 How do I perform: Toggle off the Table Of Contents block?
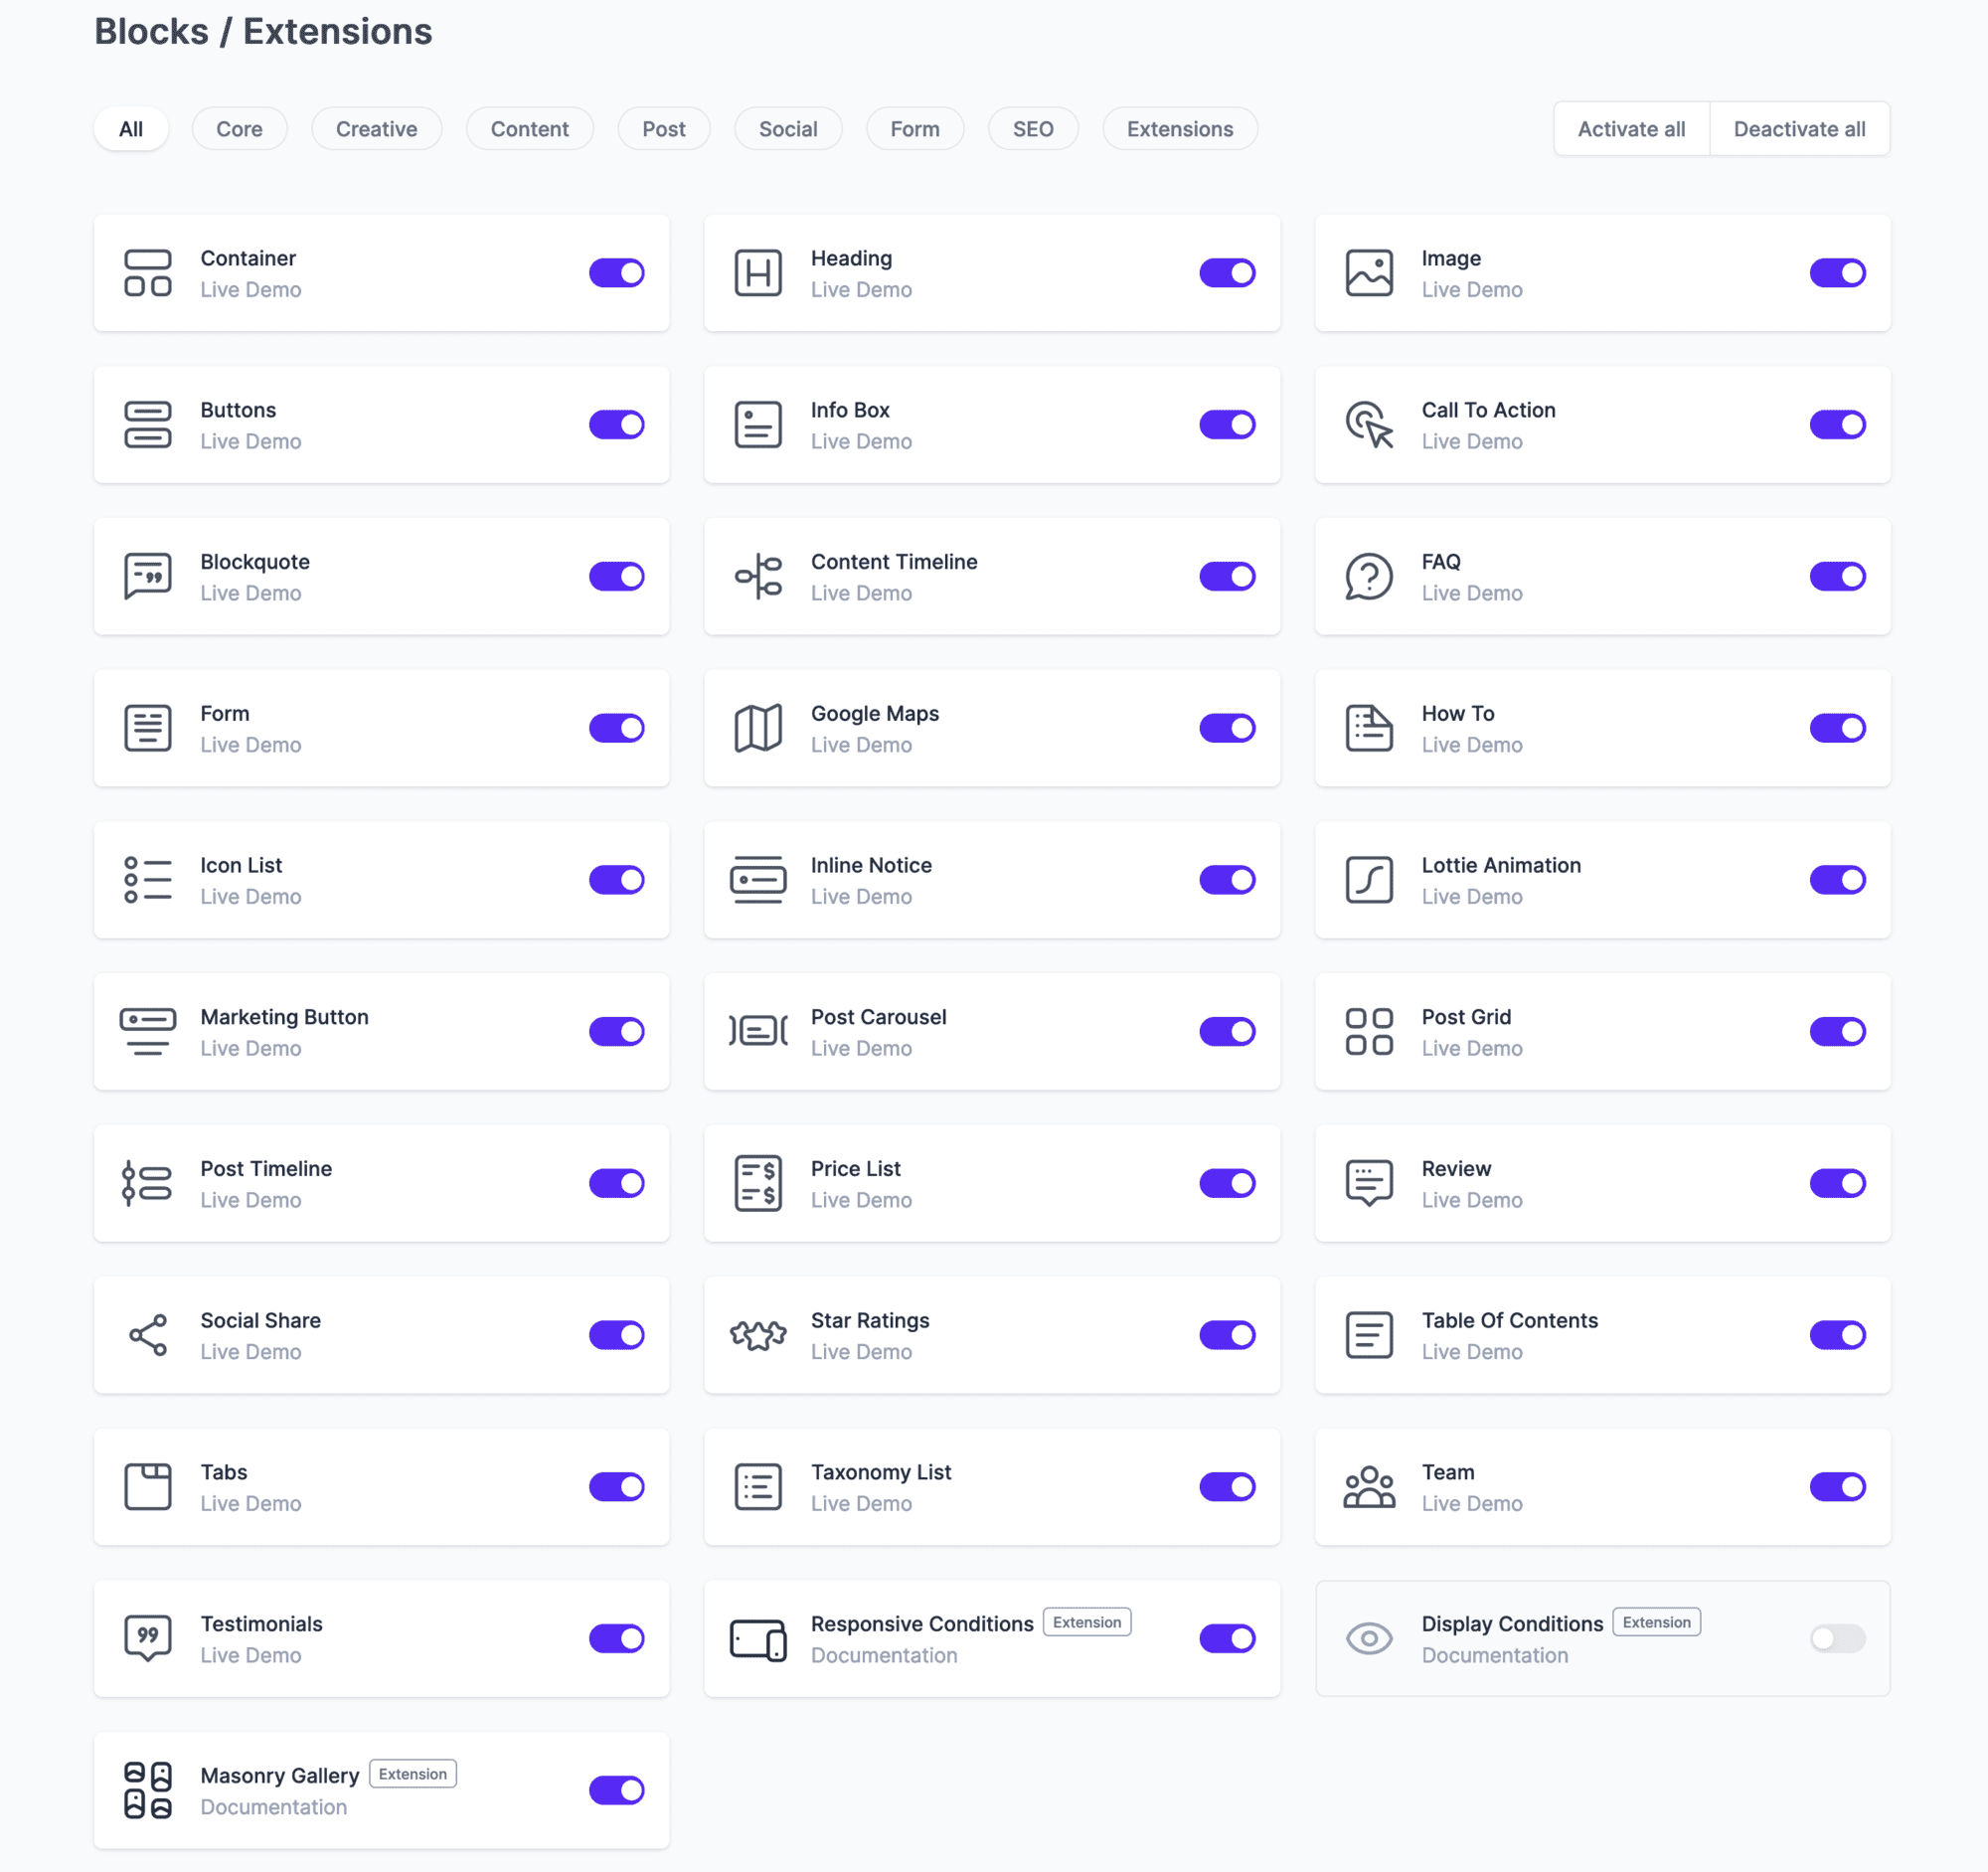(x=1837, y=1335)
